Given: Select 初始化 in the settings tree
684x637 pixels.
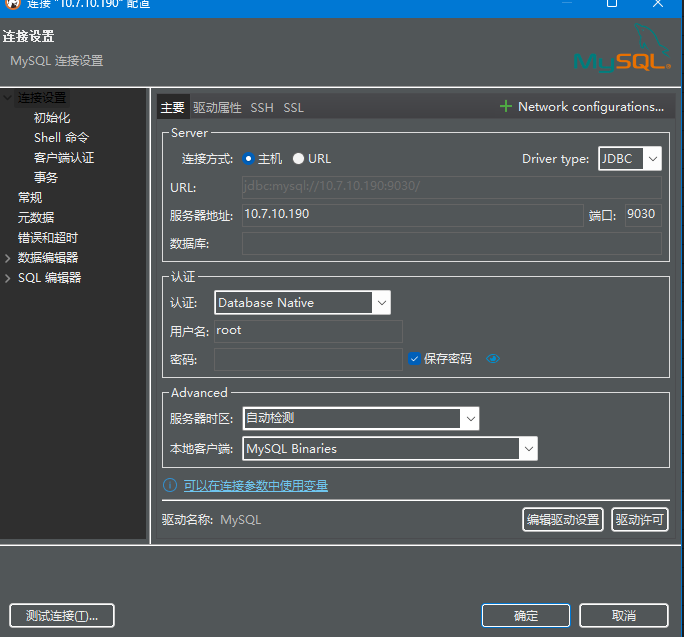Looking at the screenshot, I should click(x=52, y=117).
